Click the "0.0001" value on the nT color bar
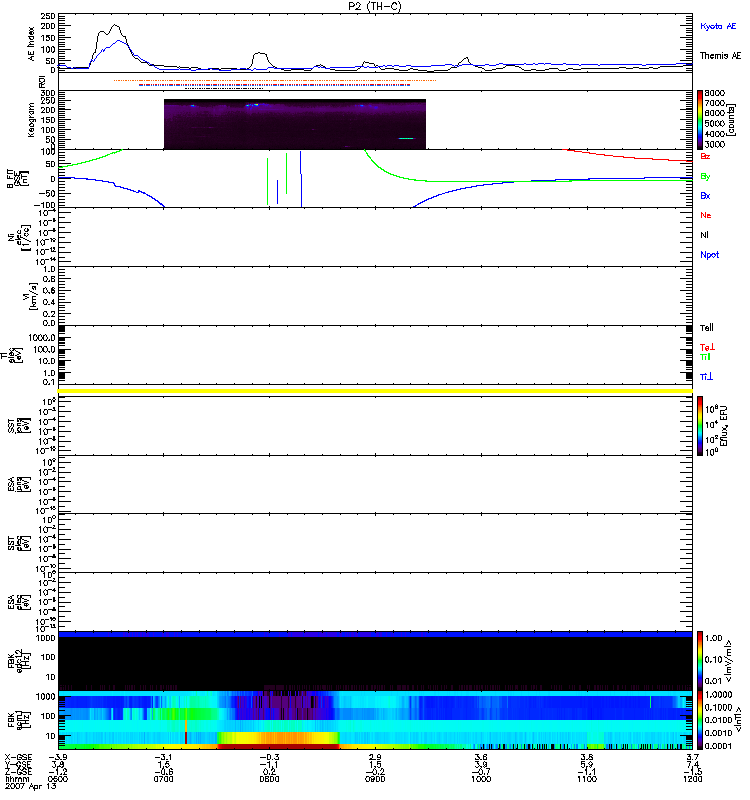Viewport: 750px width, 800px height. point(718,746)
